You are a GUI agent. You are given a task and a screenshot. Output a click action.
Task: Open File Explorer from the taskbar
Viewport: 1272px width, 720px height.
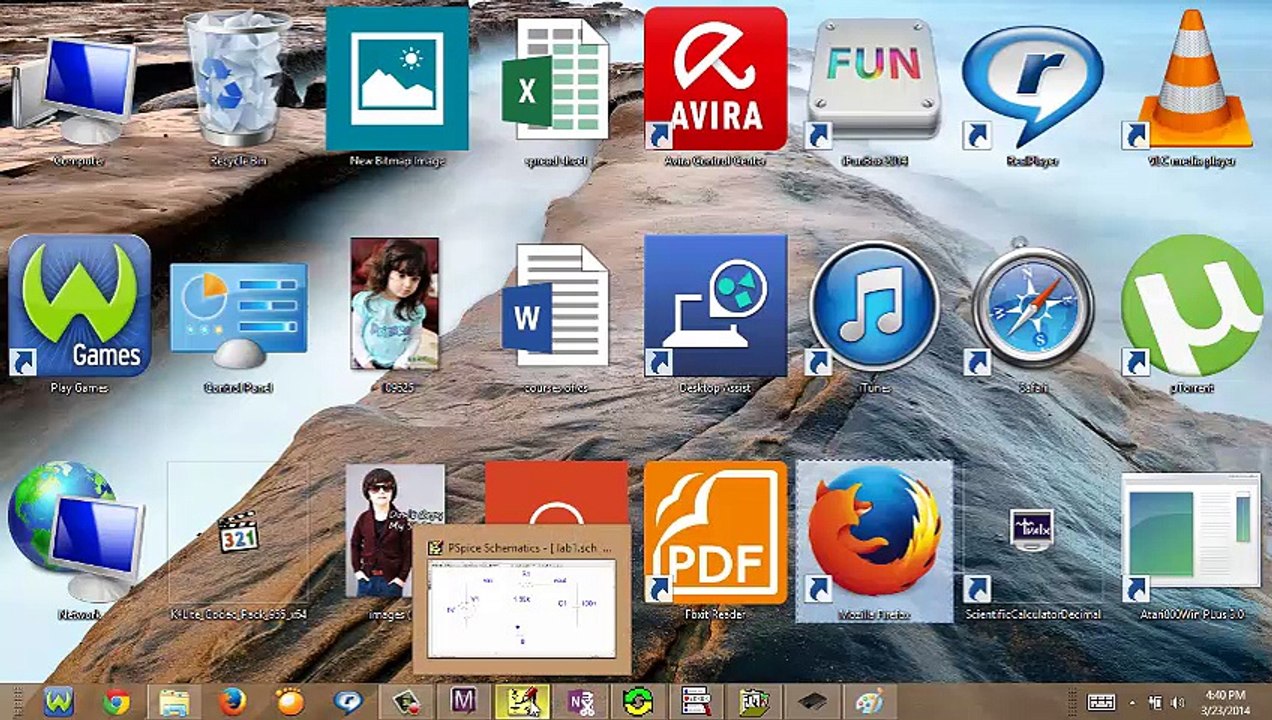[174, 702]
